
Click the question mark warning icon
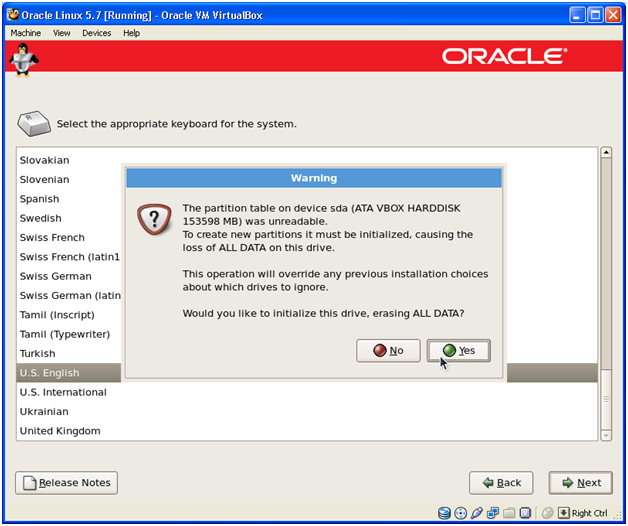[x=155, y=219]
